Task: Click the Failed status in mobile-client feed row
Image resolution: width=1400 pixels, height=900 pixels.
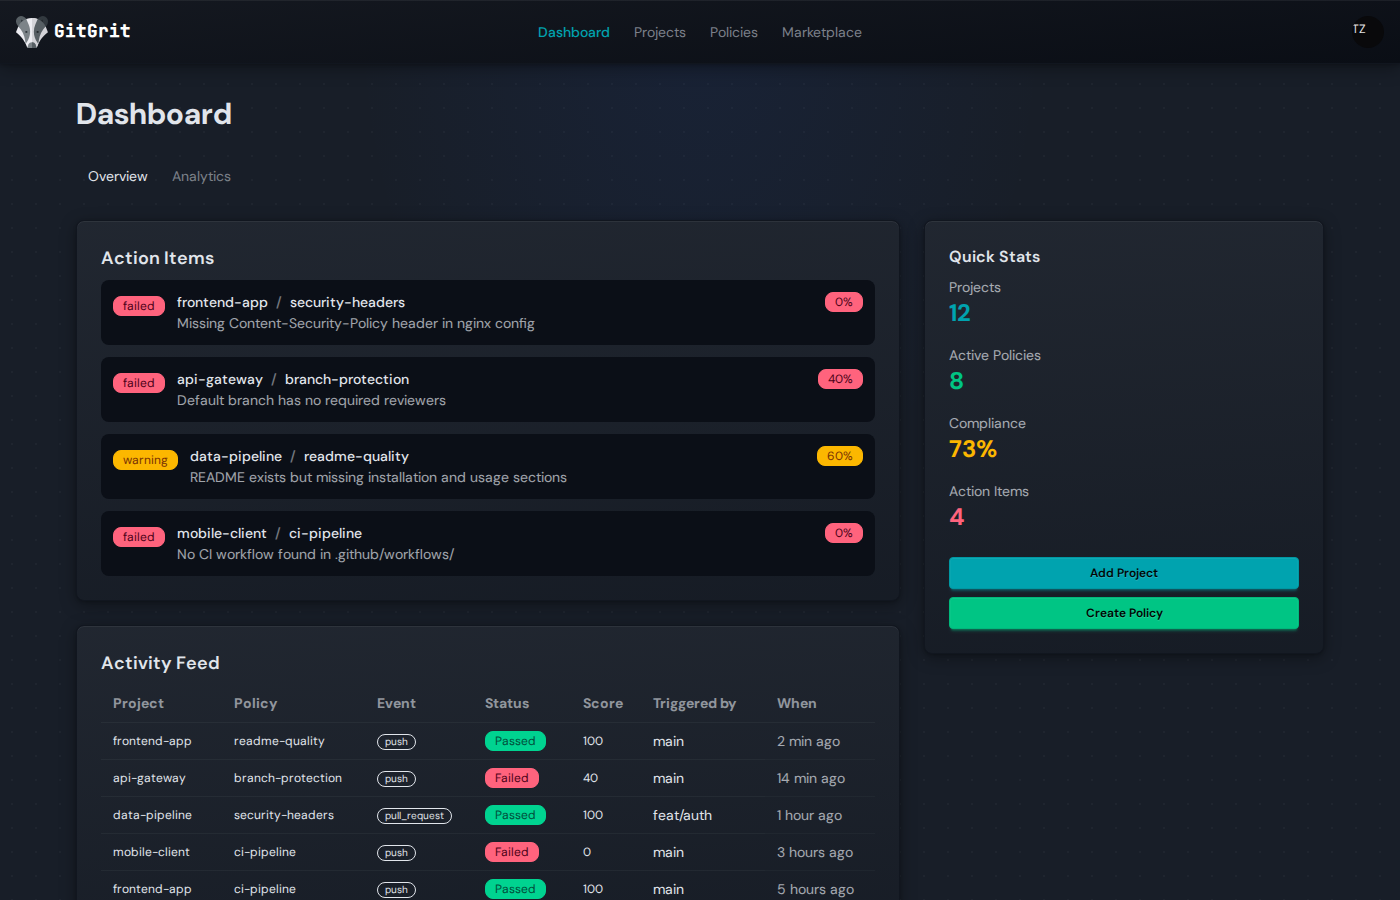Action: (512, 852)
